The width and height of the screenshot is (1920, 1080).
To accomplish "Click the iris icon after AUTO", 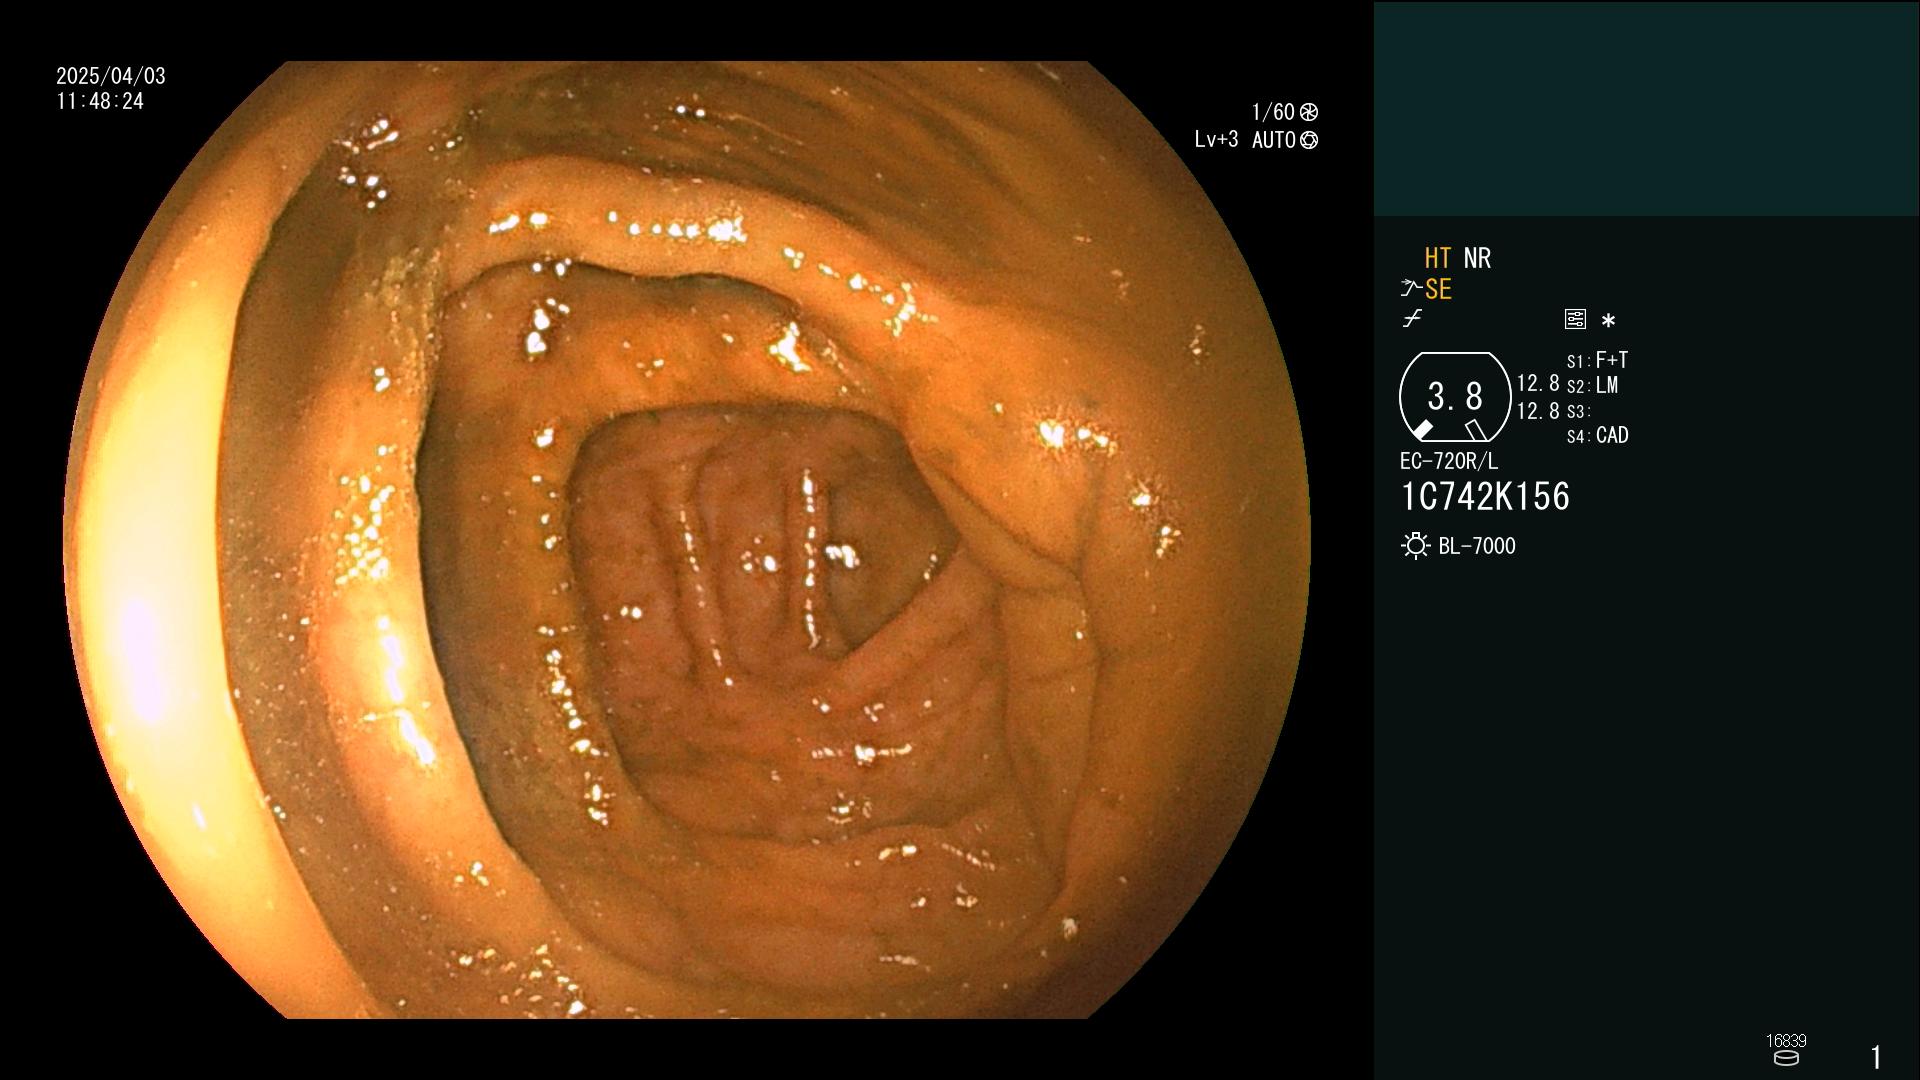I will point(1308,140).
